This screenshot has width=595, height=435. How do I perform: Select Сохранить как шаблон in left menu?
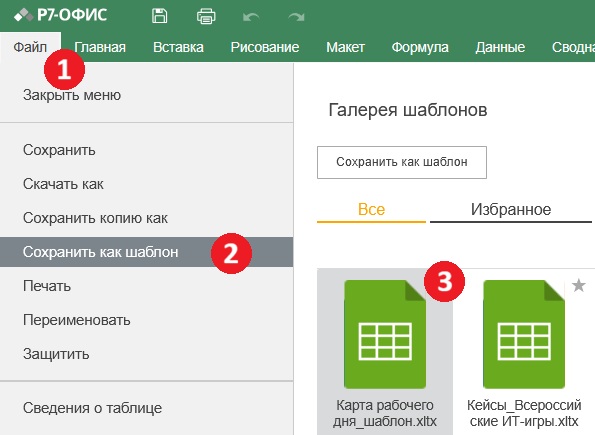coord(146,252)
